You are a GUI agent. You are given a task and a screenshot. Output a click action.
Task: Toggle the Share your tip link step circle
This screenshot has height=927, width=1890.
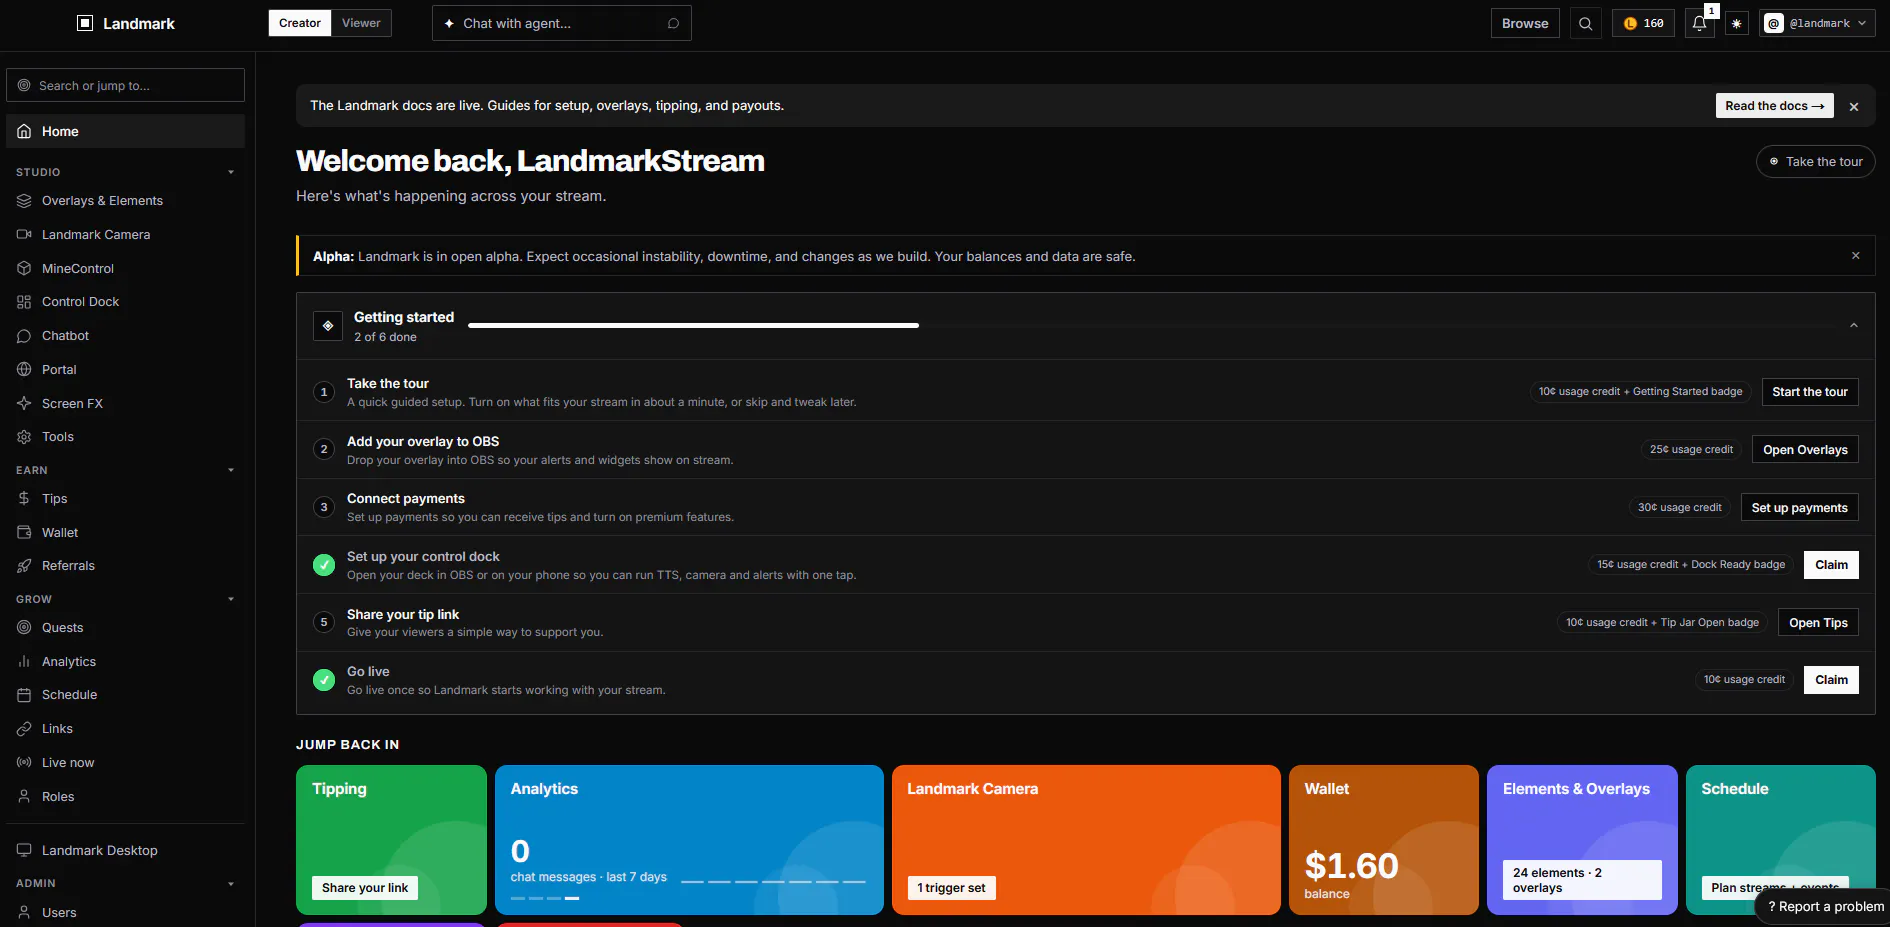(324, 622)
